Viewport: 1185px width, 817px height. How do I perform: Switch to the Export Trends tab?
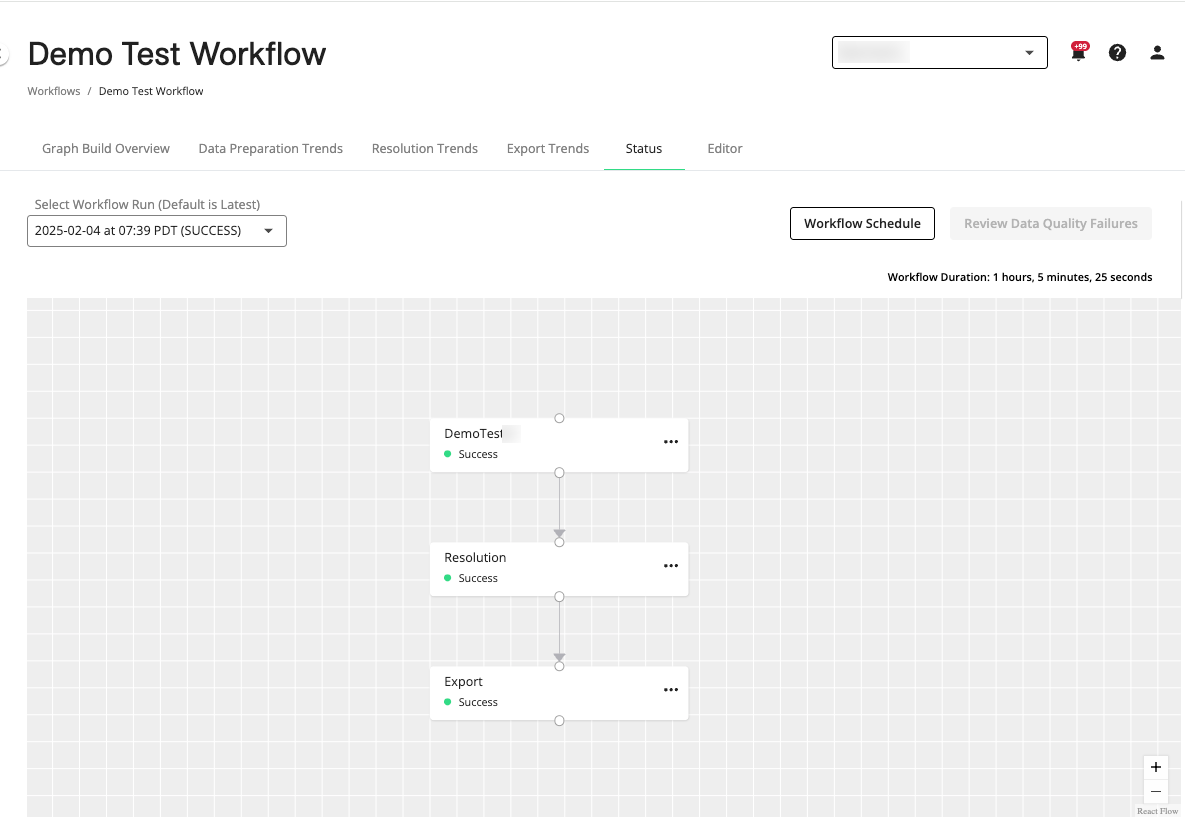coord(548,149)
